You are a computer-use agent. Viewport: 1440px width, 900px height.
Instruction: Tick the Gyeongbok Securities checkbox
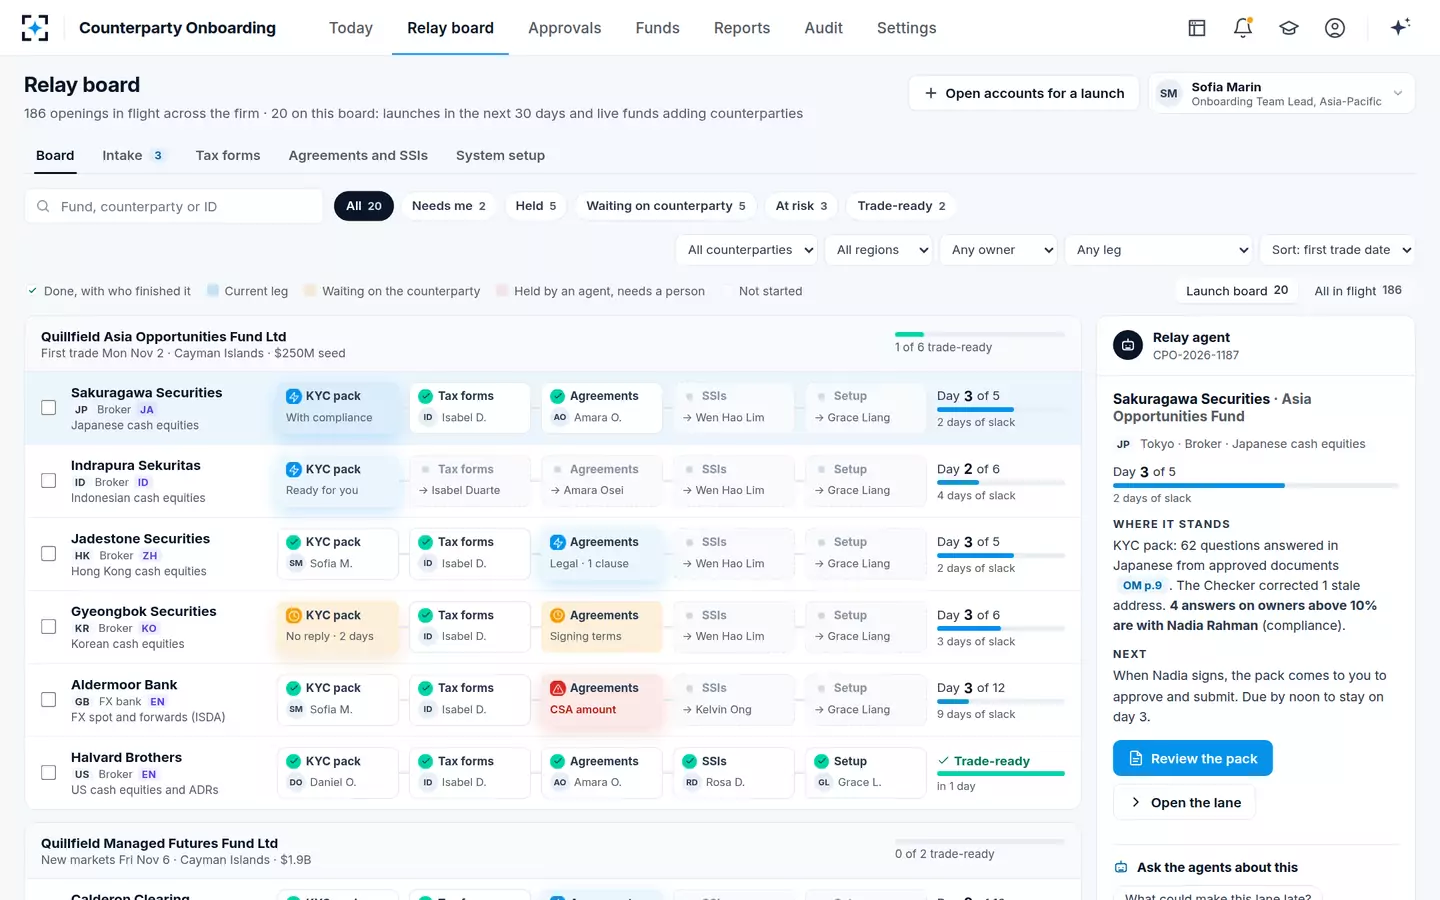48,627
